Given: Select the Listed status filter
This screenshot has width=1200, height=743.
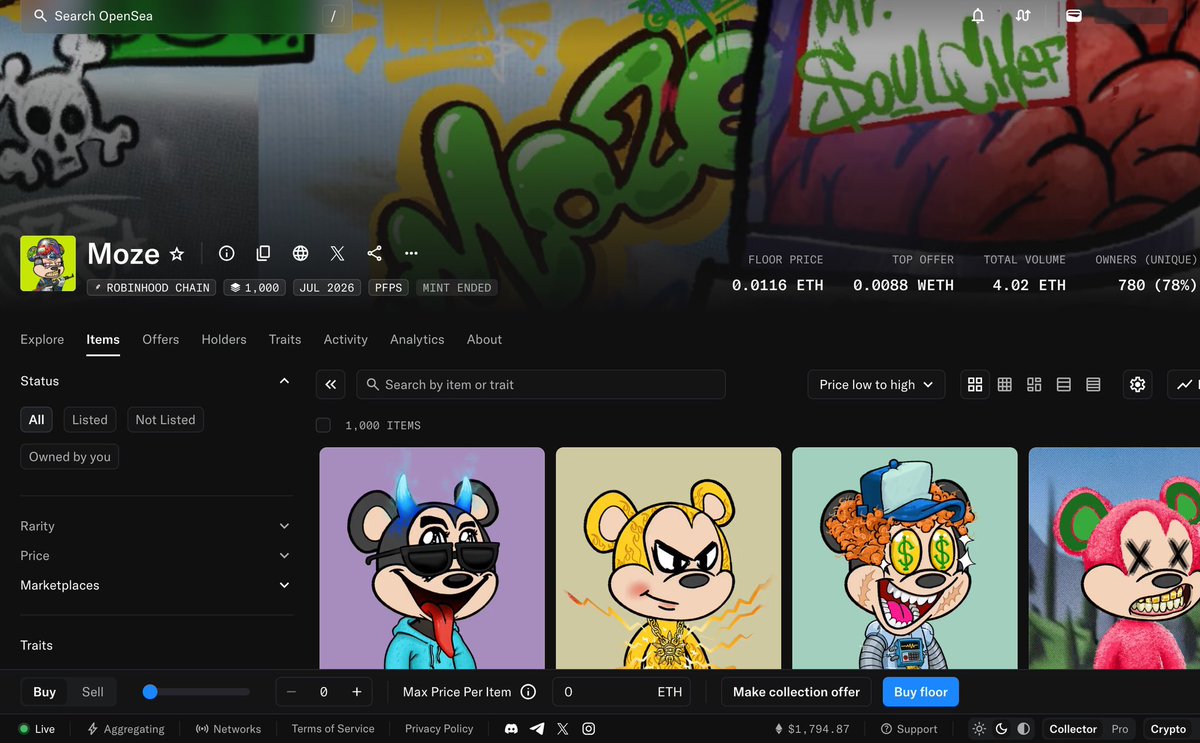Looking at the screenshot, I should click(x=90, y=420).
